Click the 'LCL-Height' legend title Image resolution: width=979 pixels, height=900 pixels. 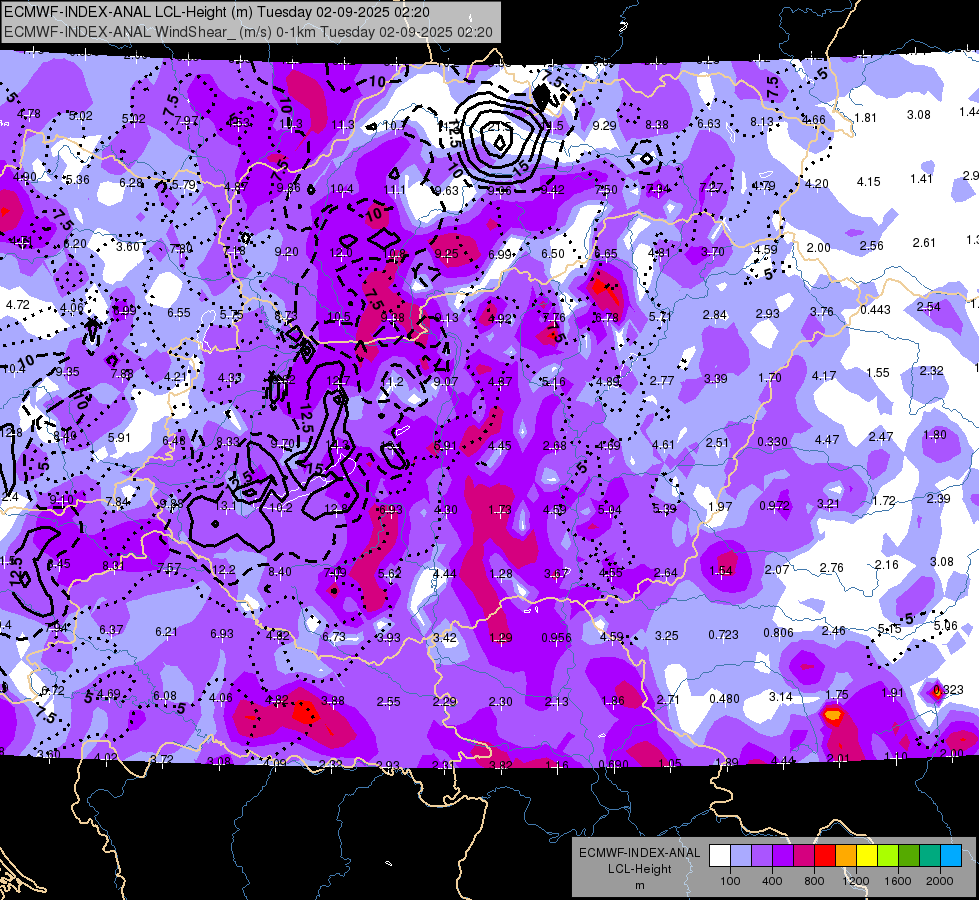pyautogui.click(x=639, y=869)
